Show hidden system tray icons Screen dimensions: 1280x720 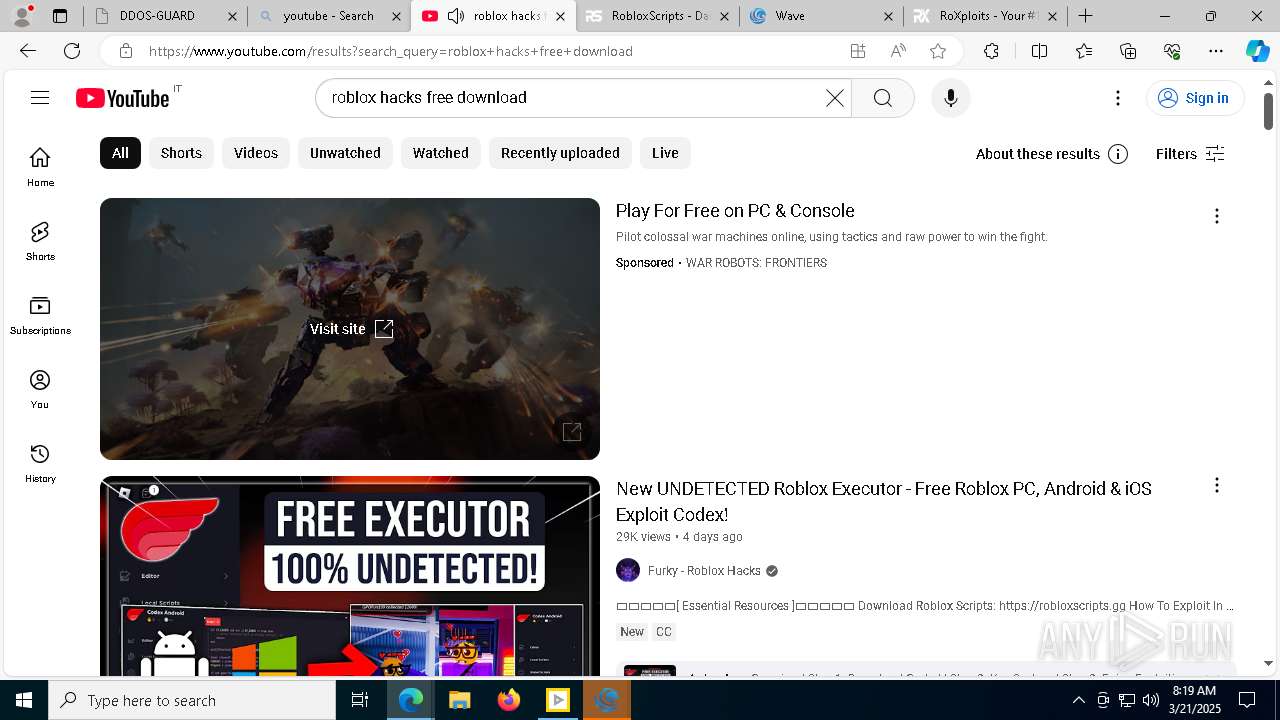coord(1078,700)
